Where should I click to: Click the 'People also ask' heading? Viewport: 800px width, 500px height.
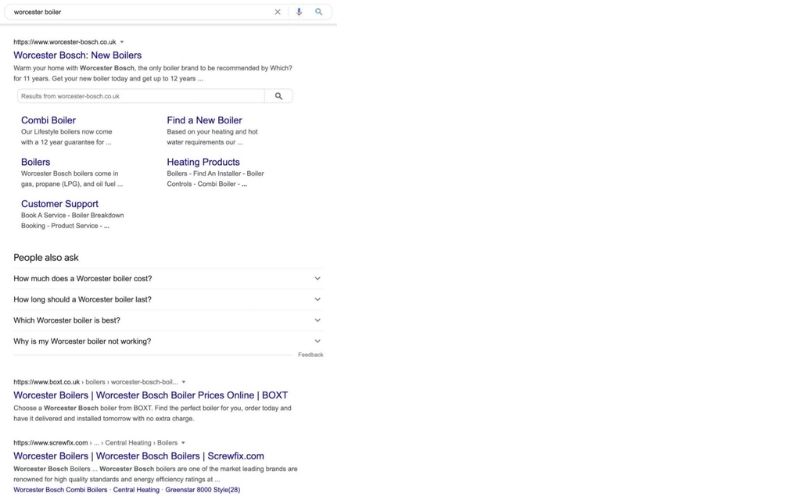[46, 258]
